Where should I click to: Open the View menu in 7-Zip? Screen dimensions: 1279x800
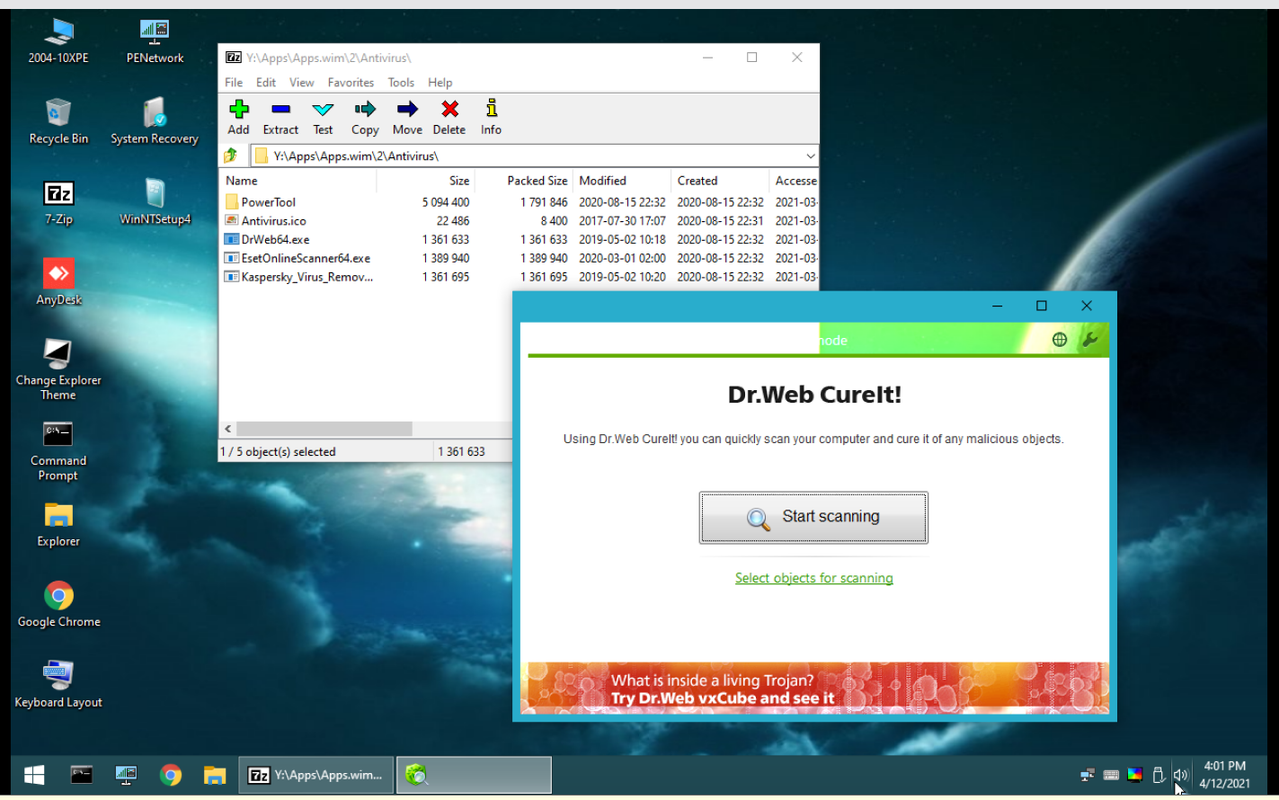(301, 83)
